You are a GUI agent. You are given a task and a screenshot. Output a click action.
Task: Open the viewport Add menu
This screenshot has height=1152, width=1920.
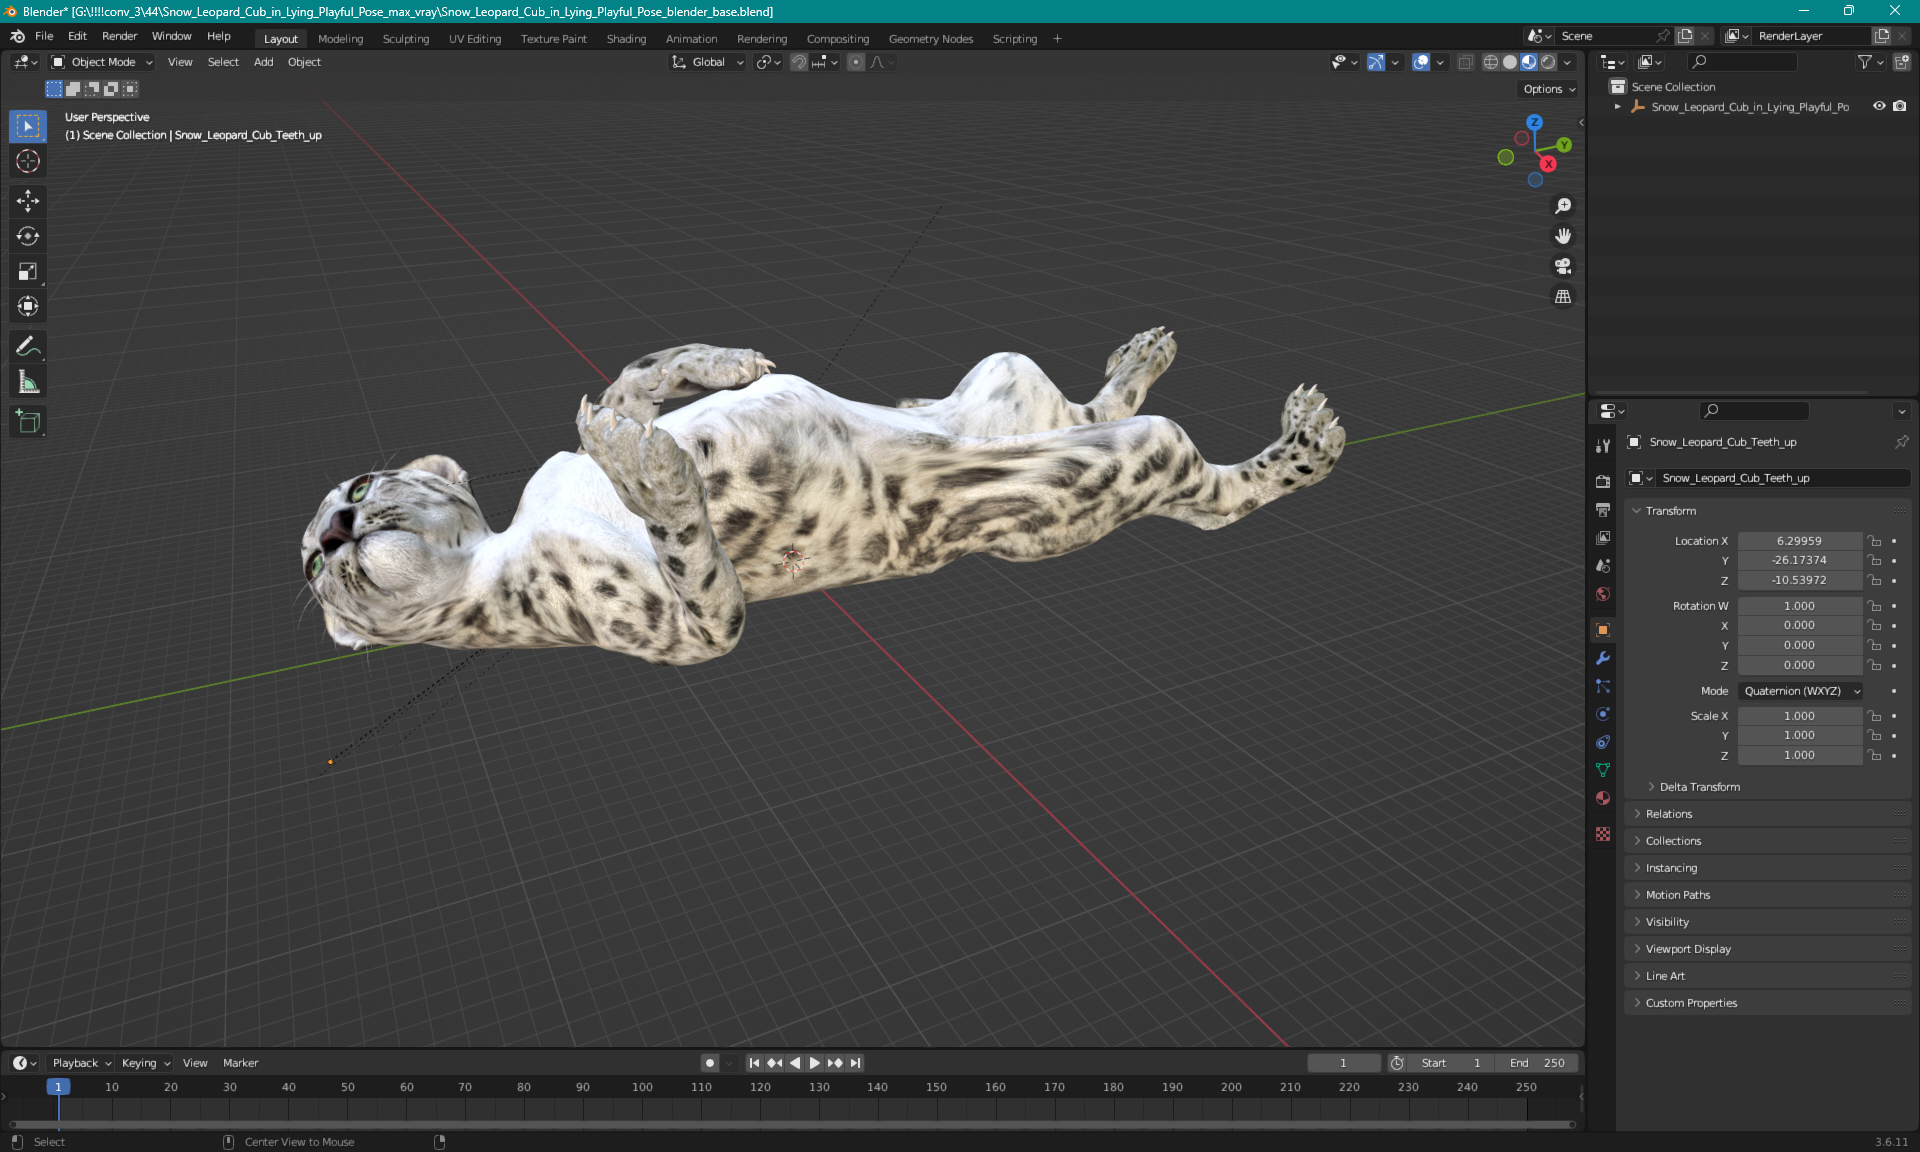coord(263,62)
